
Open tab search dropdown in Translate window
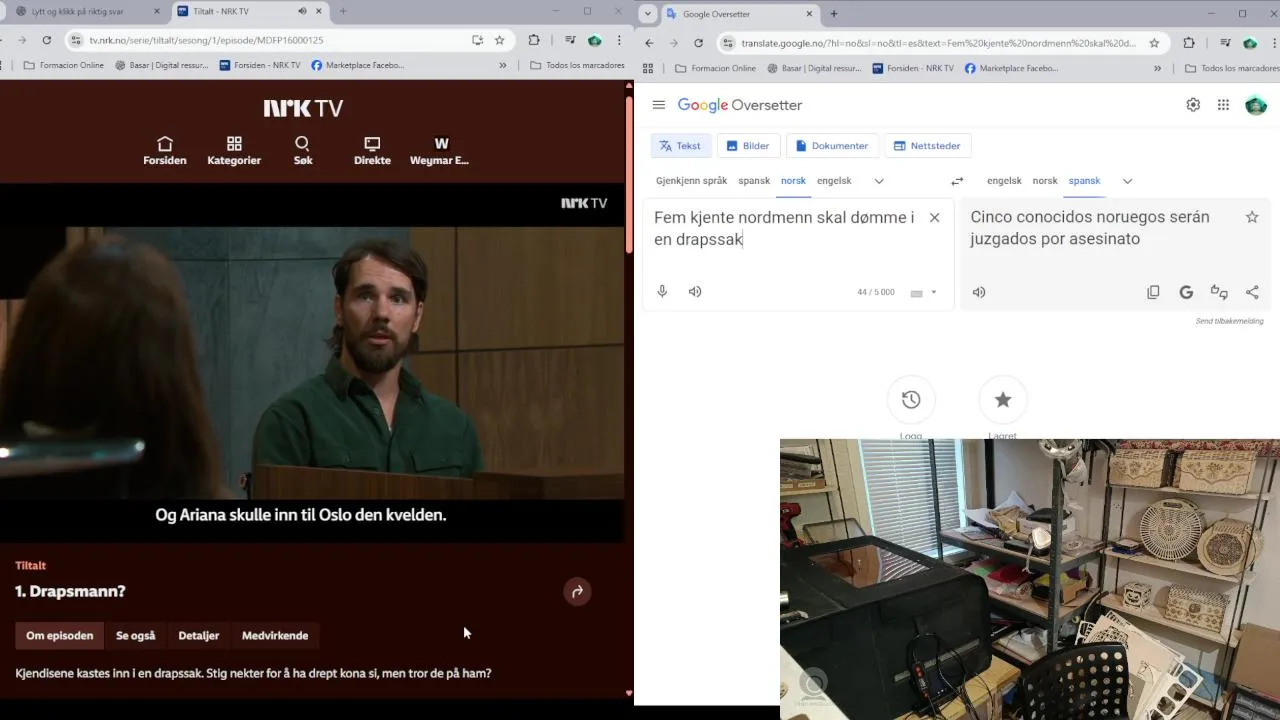(x=648, y=14)
